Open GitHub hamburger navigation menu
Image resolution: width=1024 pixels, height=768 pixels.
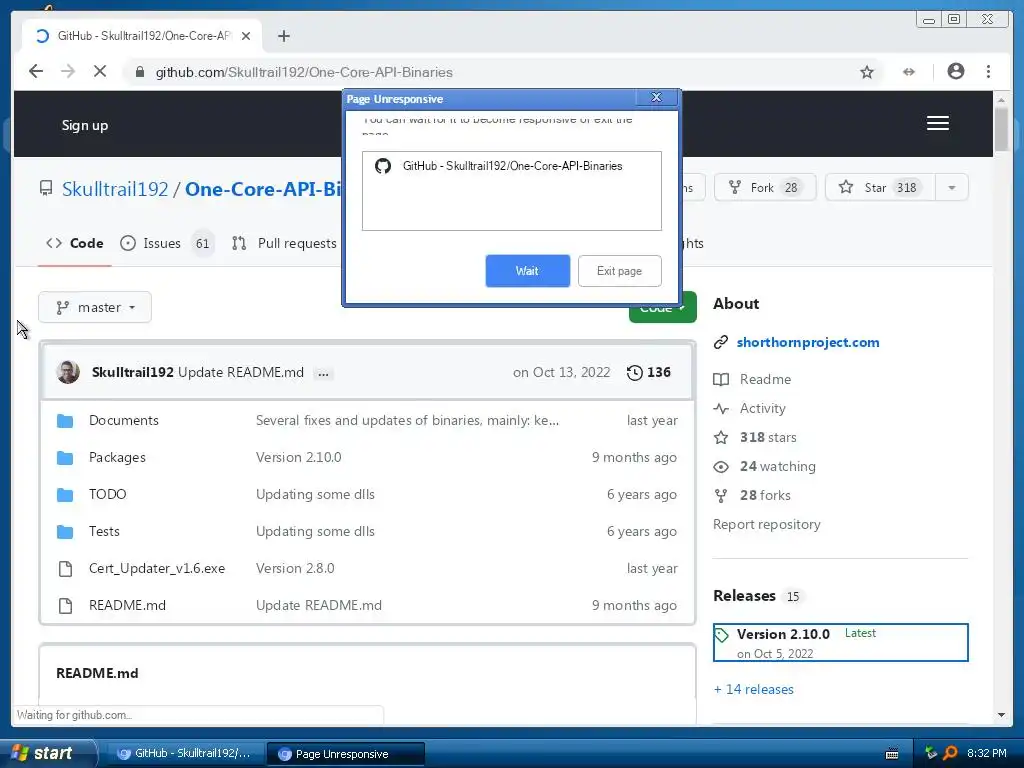tap(938, 123)
